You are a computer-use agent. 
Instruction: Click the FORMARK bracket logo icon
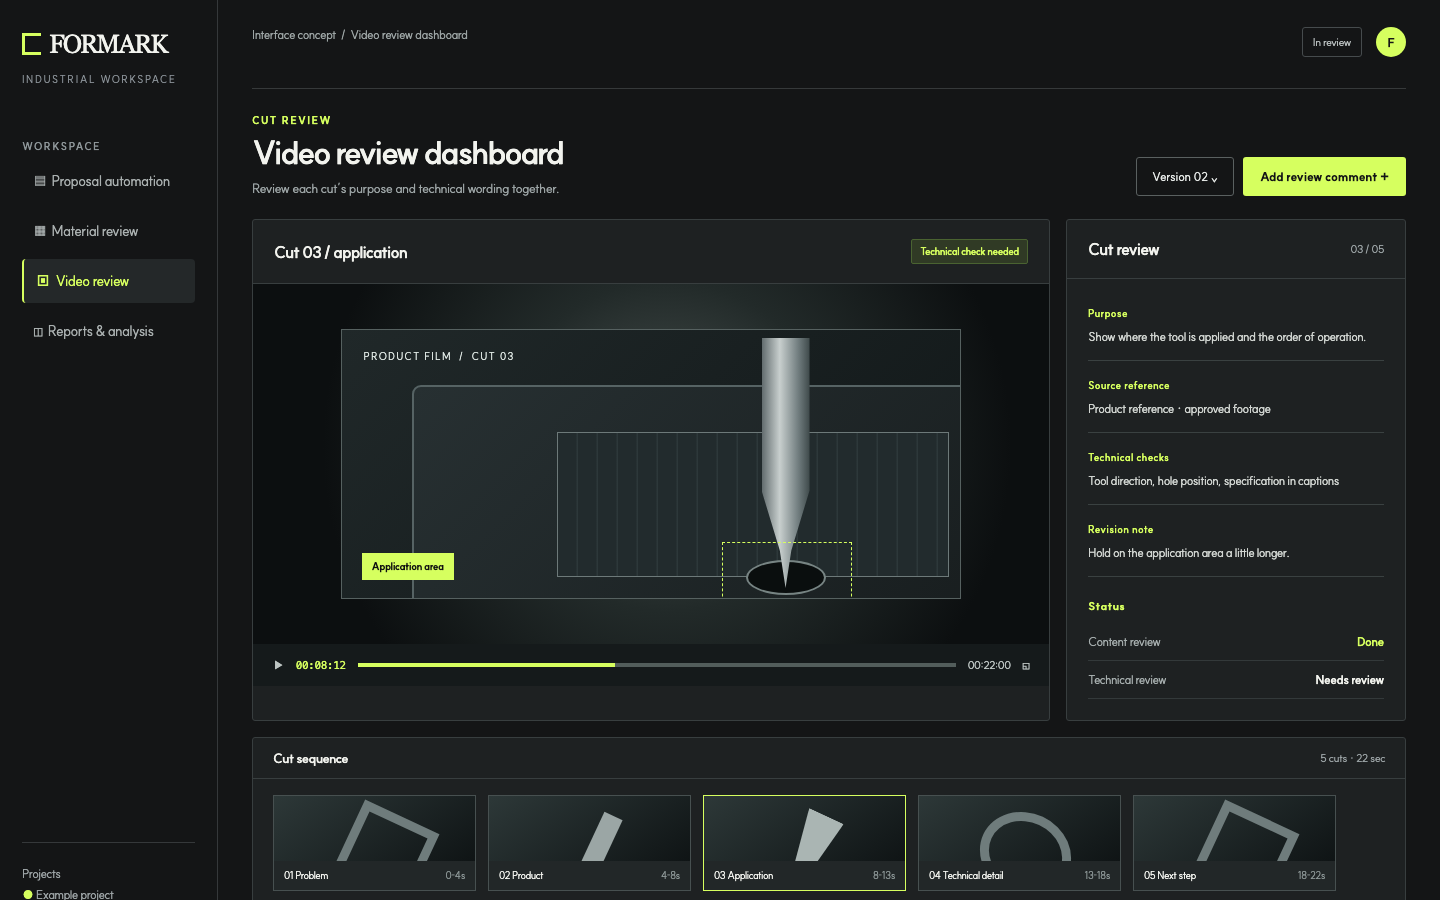(x=32, y=44)
